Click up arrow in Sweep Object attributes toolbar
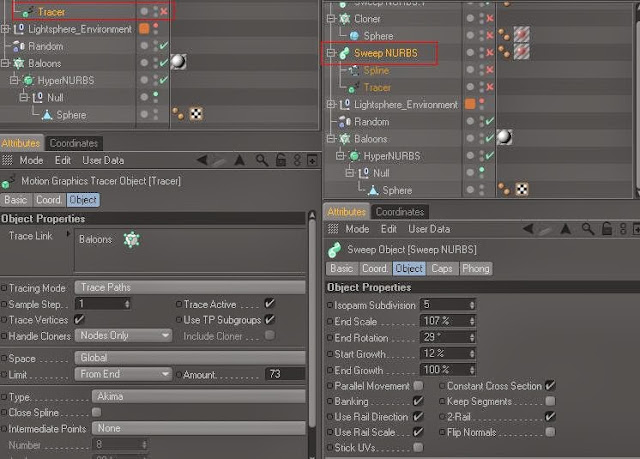The width and height of the screenshot is (640, 459). (566, 228)
